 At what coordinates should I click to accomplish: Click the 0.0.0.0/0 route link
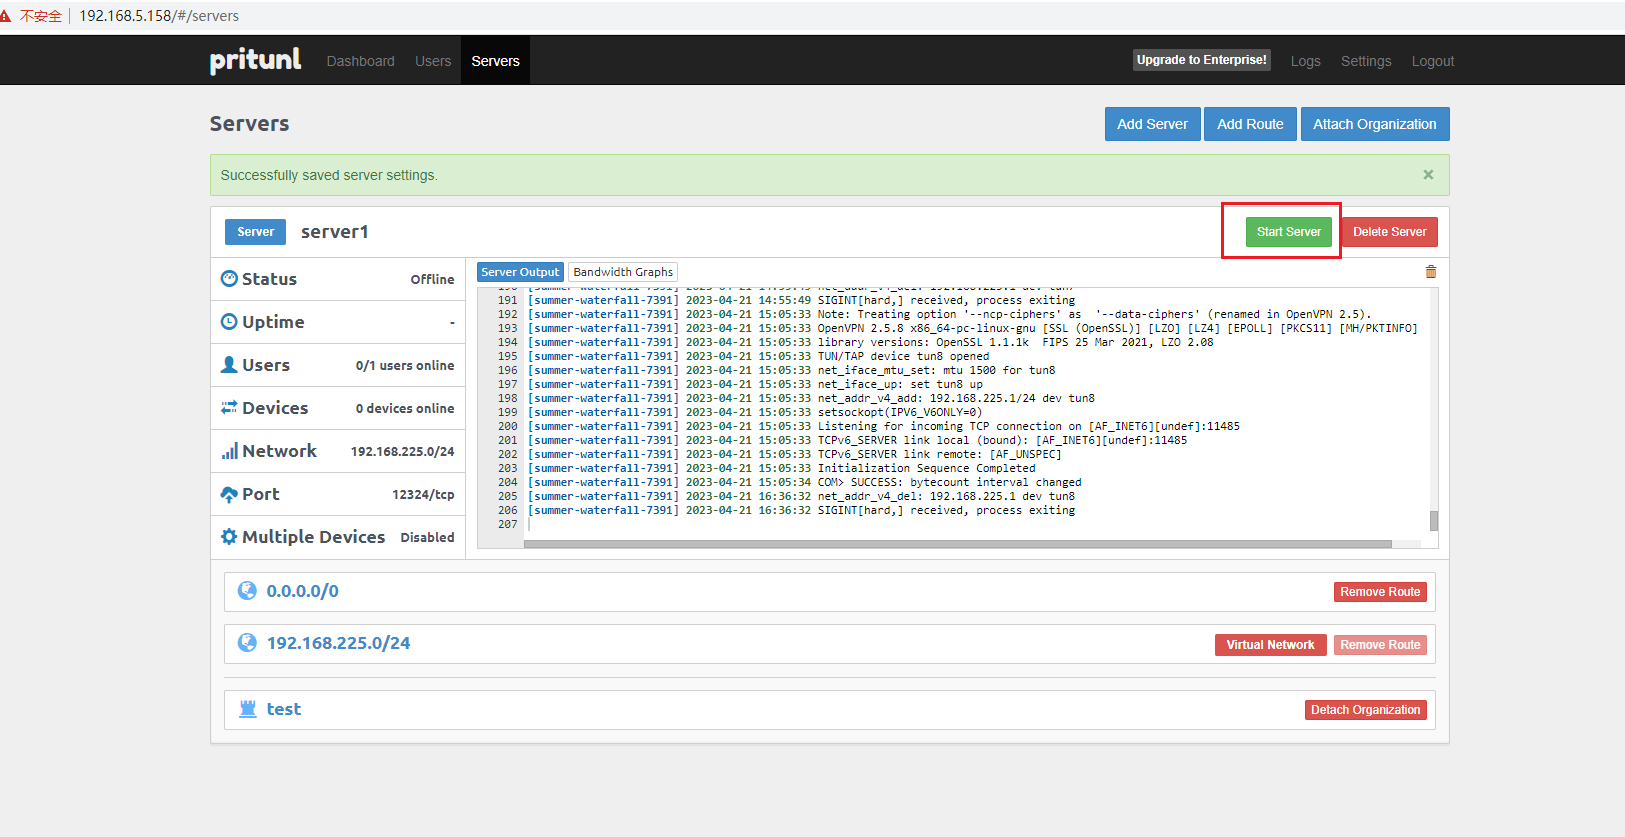(x=302, y=591)
